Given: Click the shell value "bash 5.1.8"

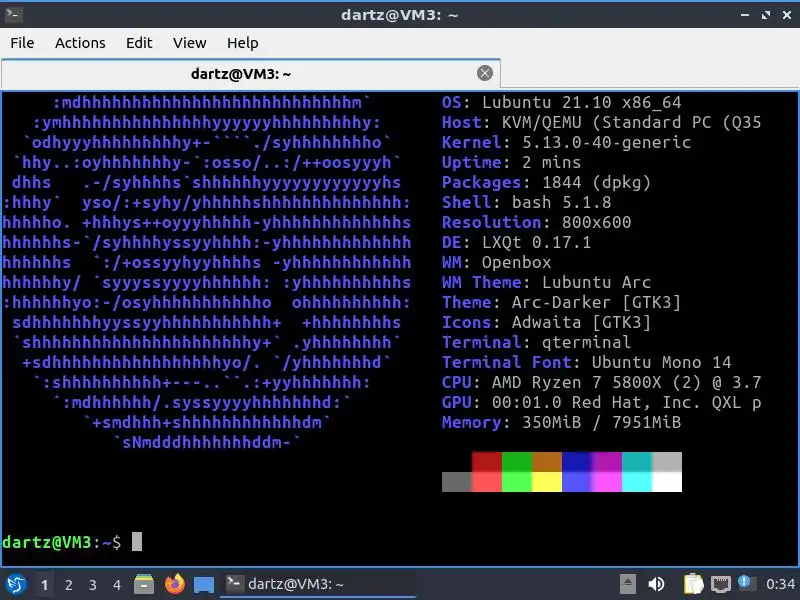Looking at the screenshot, I should coord(562,203).
